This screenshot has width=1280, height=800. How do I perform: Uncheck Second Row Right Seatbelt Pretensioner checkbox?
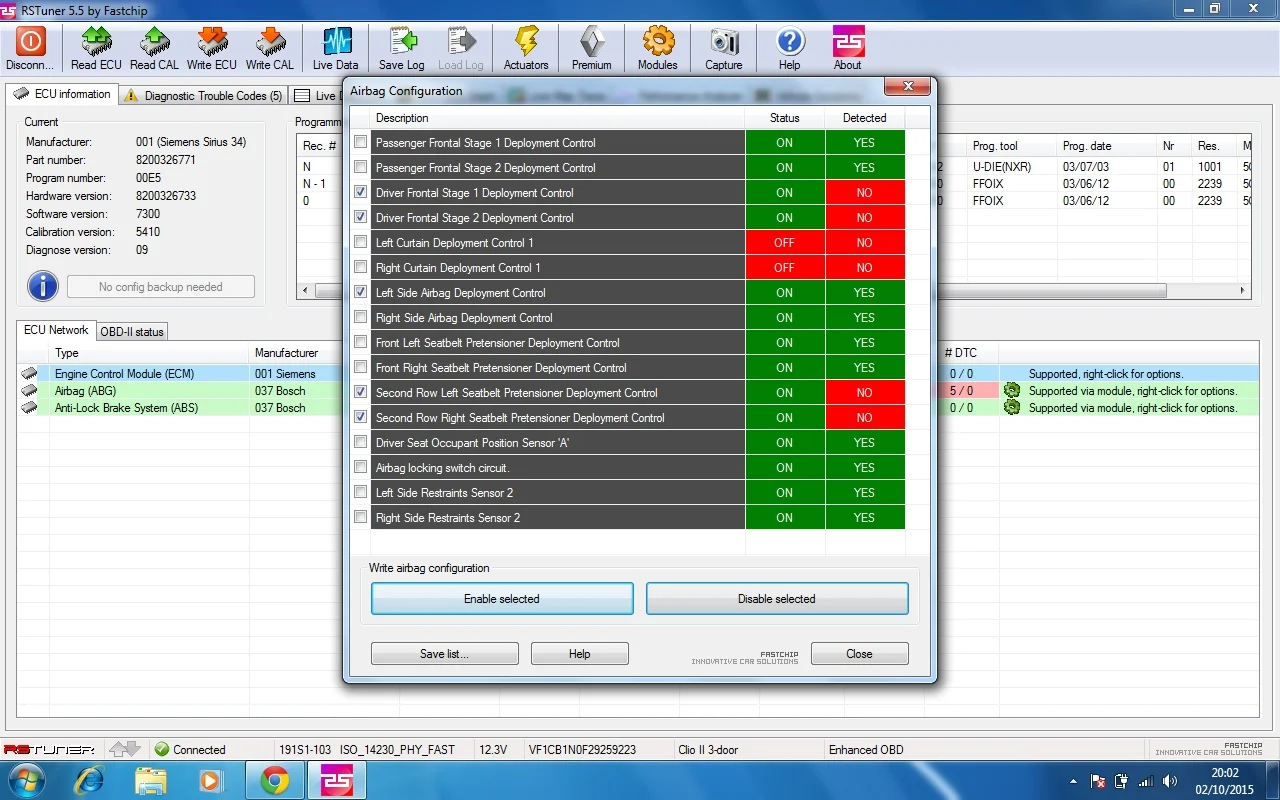point(360,417)
